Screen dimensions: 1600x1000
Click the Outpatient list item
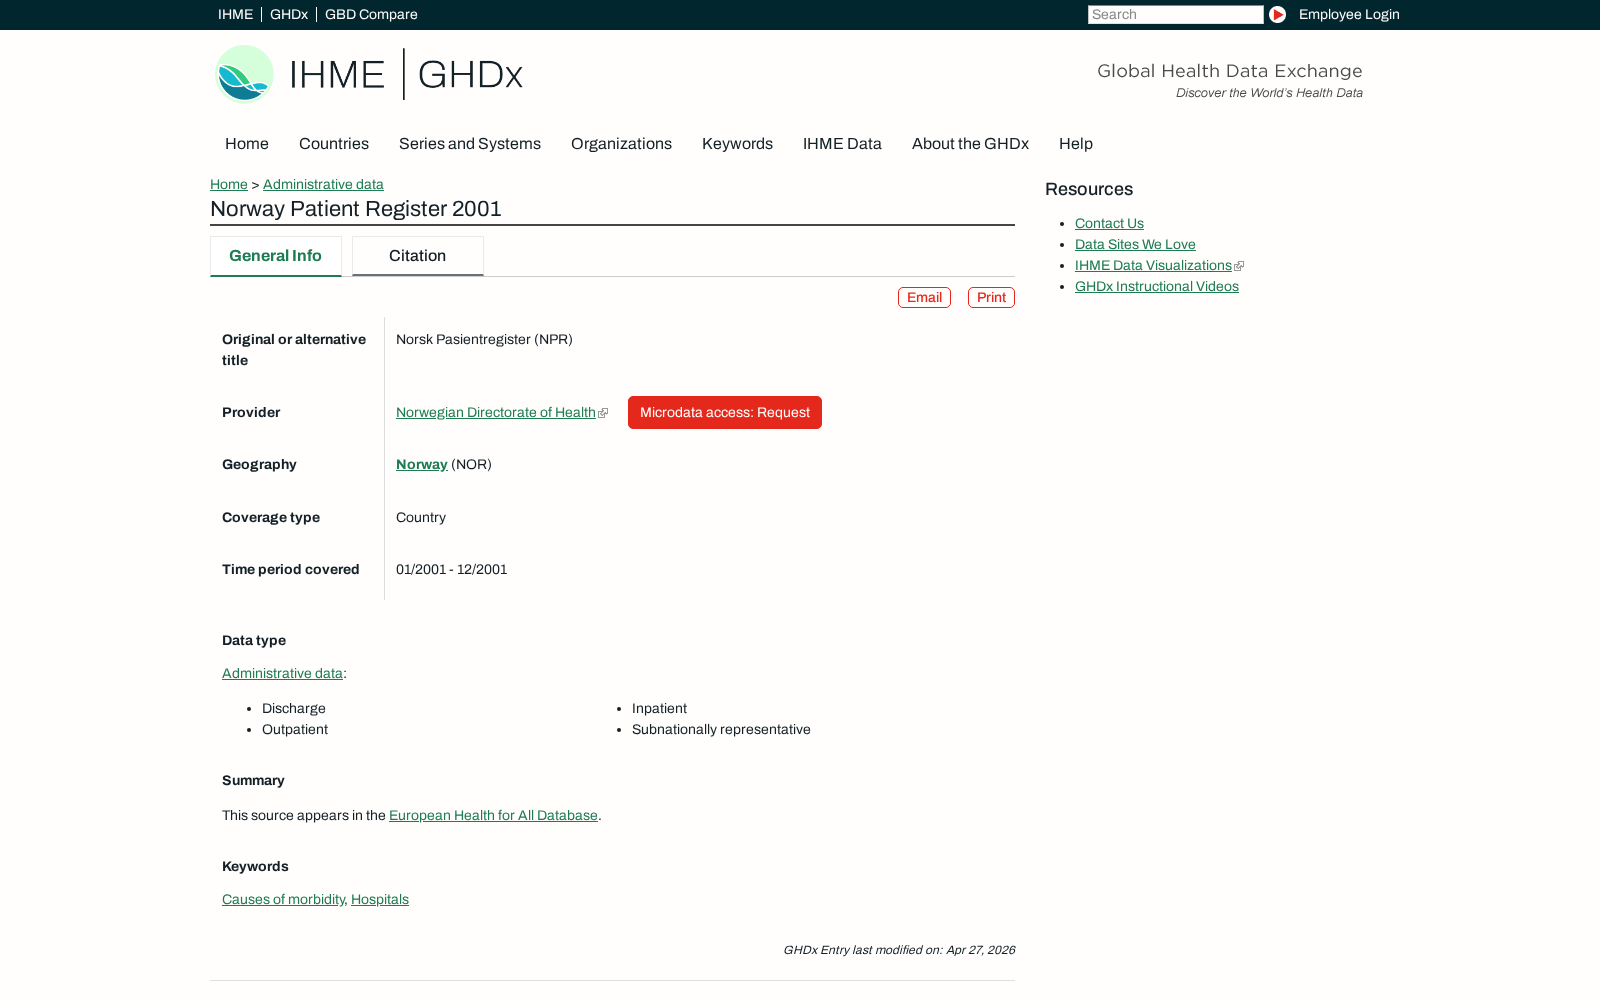[x=295, y=730]
